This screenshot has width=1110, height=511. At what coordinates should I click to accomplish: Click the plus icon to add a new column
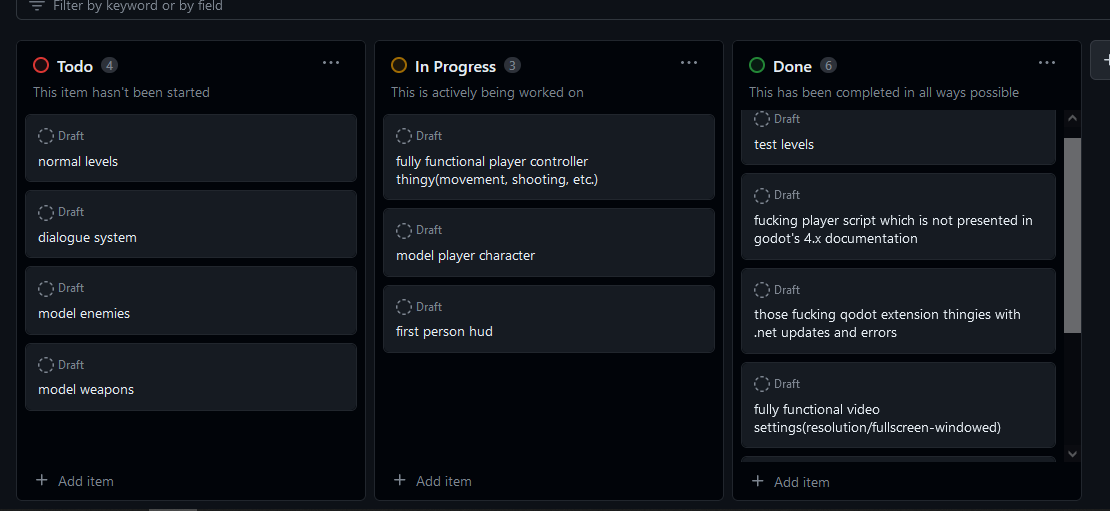1104,61
